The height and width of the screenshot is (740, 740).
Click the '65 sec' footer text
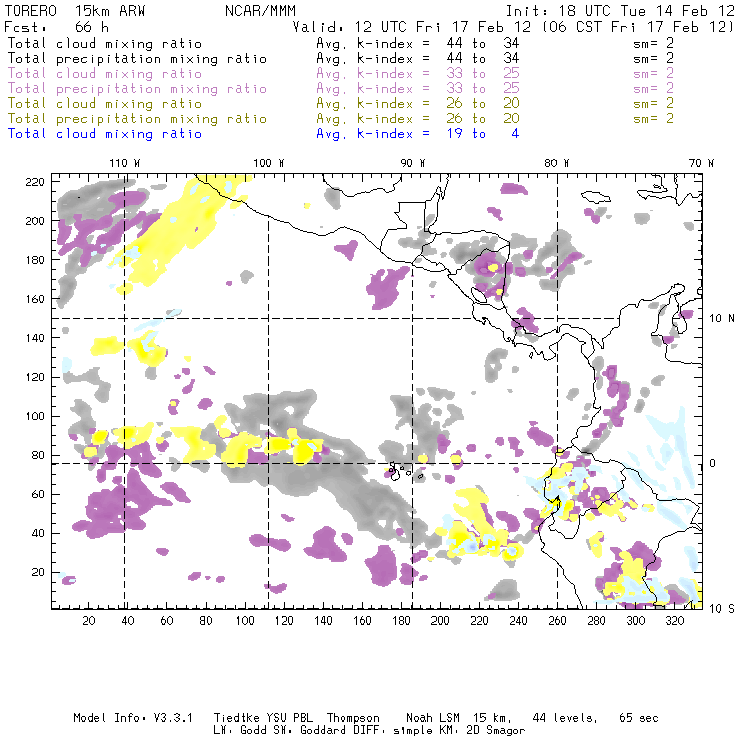coord(639,718)
